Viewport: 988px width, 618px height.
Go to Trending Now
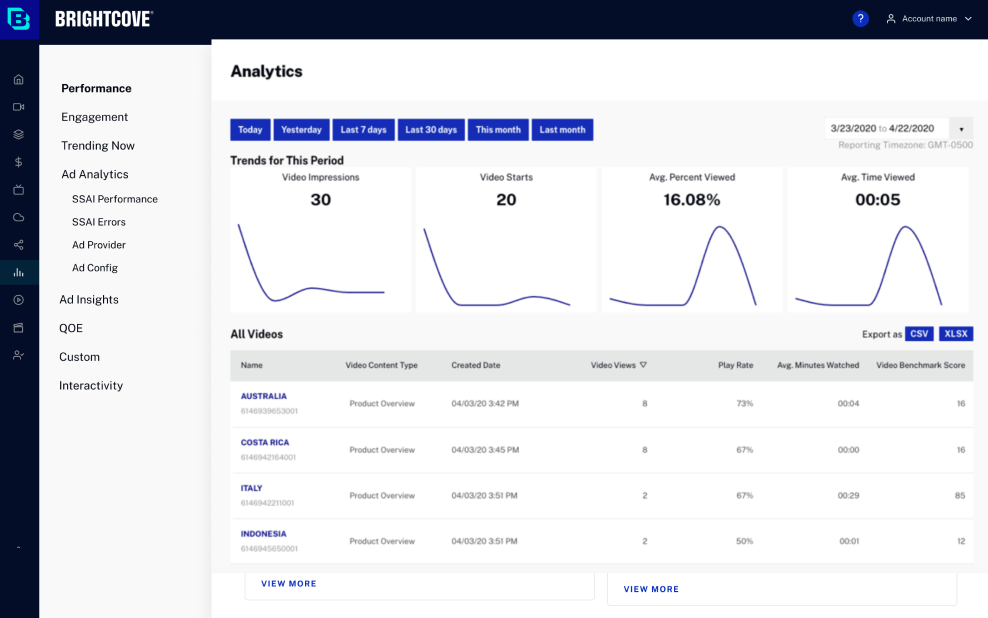point(98,146)
